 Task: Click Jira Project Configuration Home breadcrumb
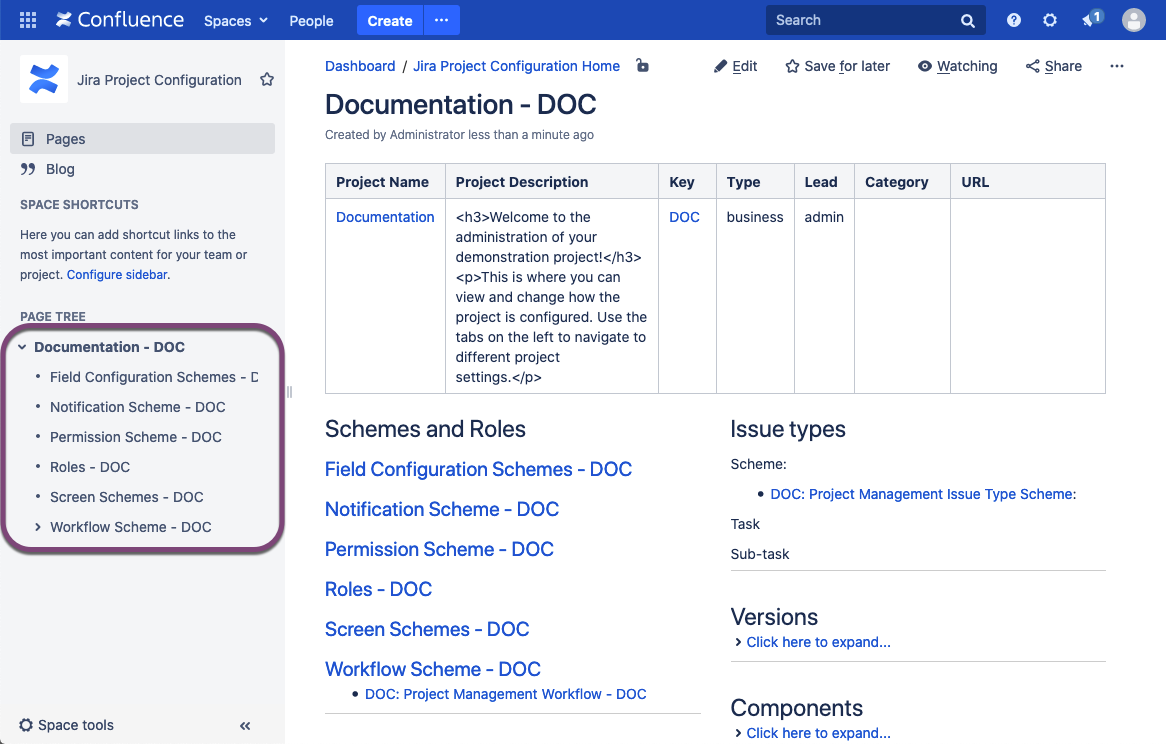[516, 66]
